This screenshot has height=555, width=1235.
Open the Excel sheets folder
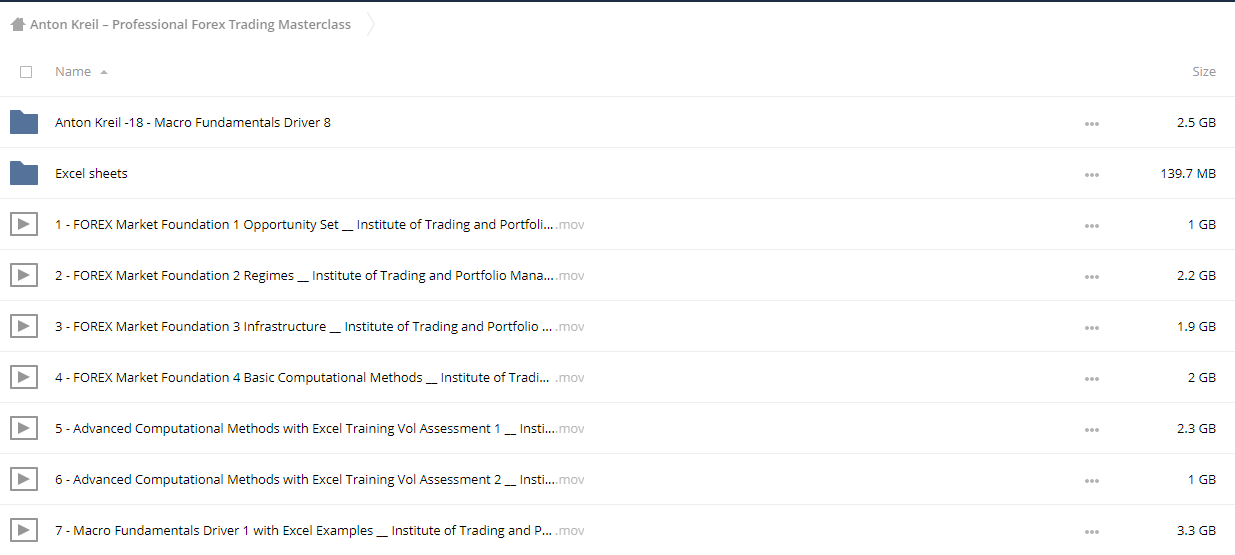tap(91, 174)
